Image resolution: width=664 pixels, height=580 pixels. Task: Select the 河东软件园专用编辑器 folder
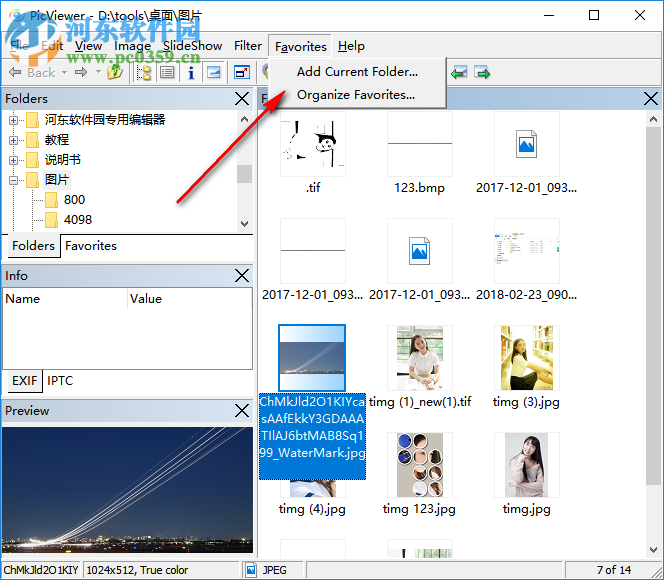[x=105, y=120]
